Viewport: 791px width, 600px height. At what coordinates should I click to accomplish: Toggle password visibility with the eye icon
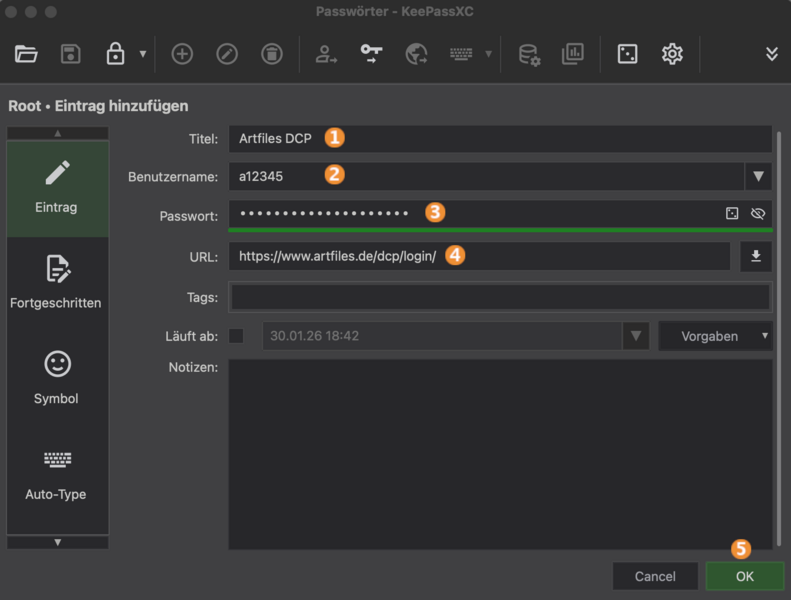click(757, 213)
